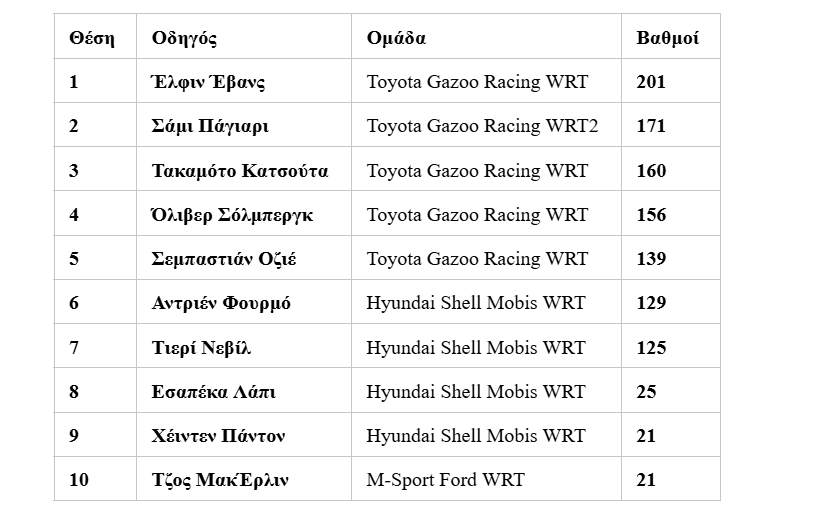Select the 201 points cell
The image size is (828, 519).
pyautogui.click(x=671, y=81)
